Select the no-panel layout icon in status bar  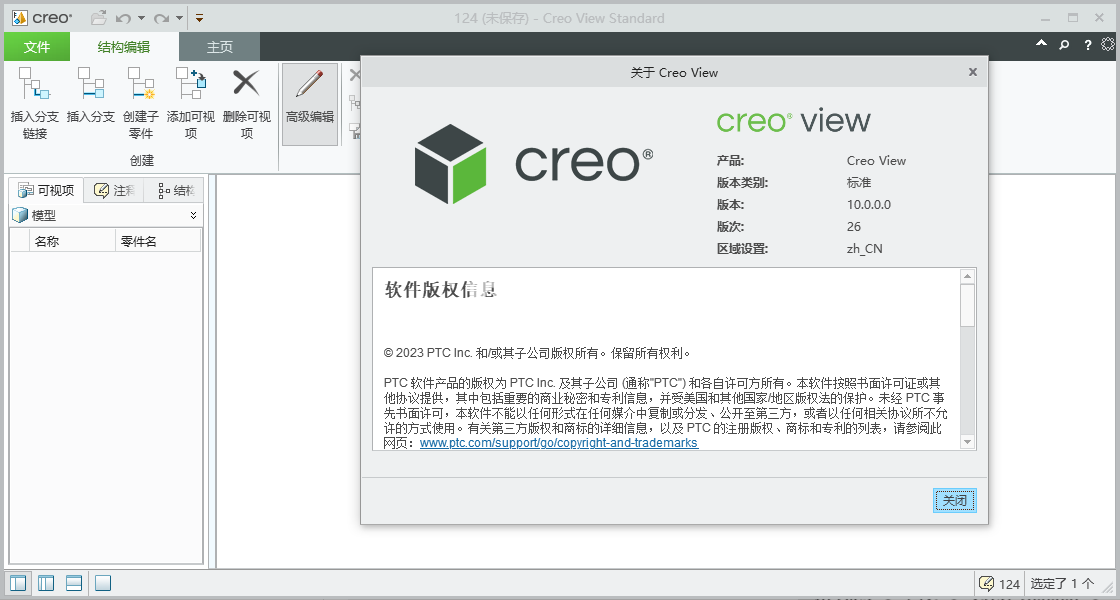coord(103,584)
